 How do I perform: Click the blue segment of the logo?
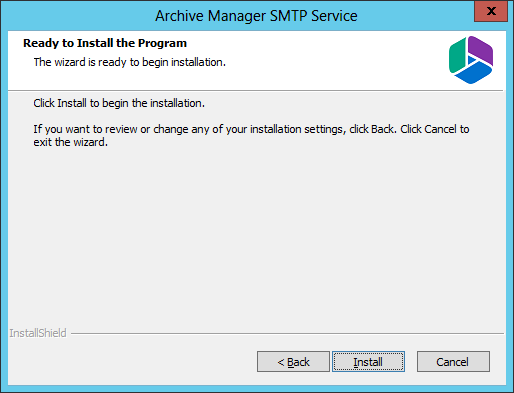click(473, 74)
